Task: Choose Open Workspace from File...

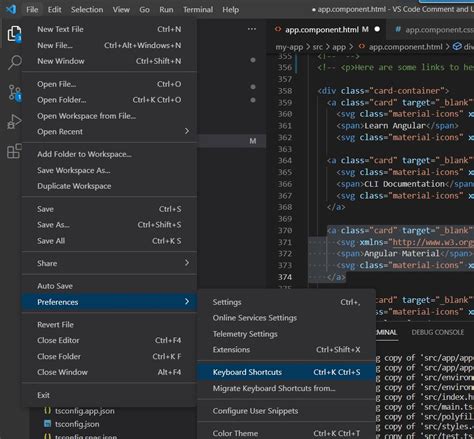Action: [x=109, y=116]
